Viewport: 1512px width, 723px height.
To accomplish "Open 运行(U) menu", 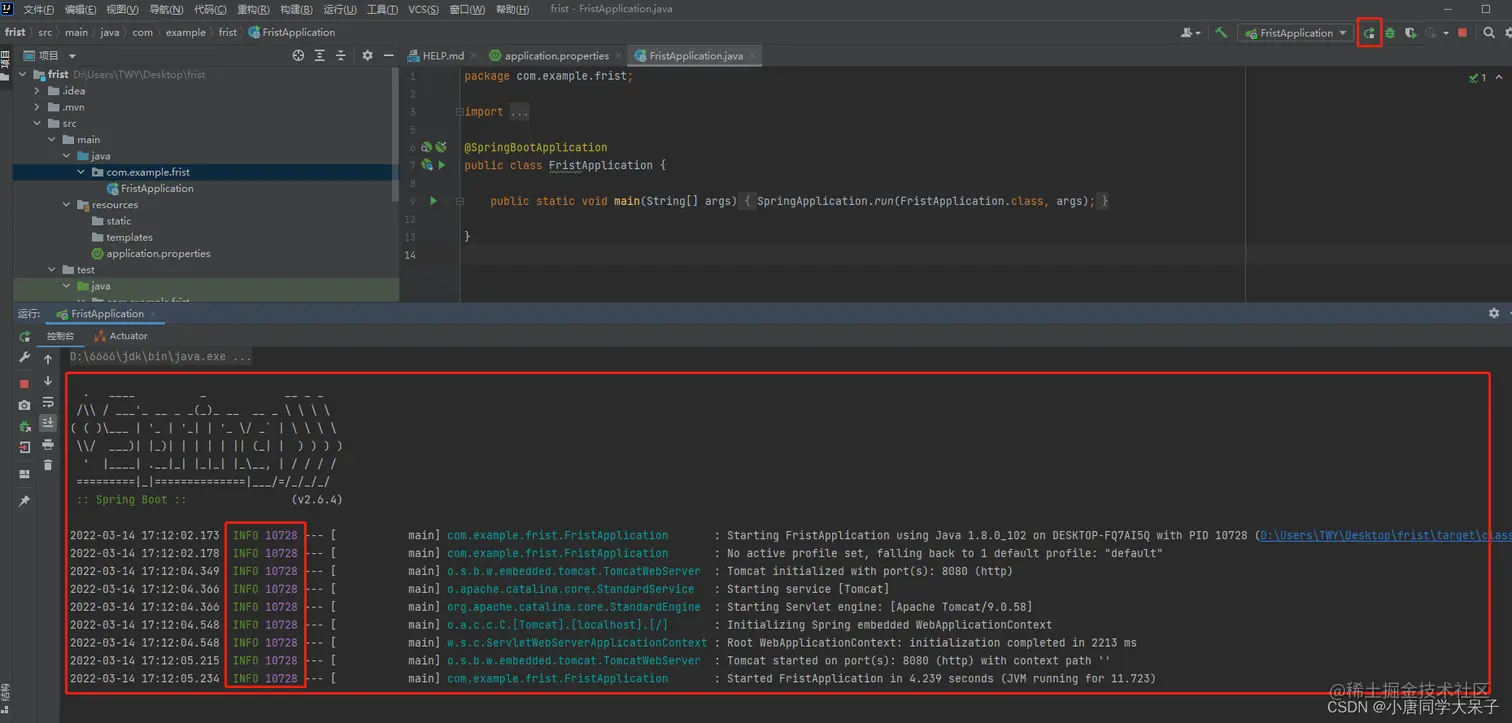I will (x=340, y=9).
